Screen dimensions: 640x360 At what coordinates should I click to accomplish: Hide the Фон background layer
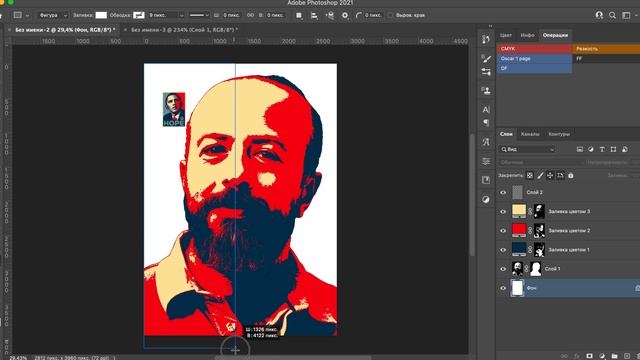pos(503,288)
